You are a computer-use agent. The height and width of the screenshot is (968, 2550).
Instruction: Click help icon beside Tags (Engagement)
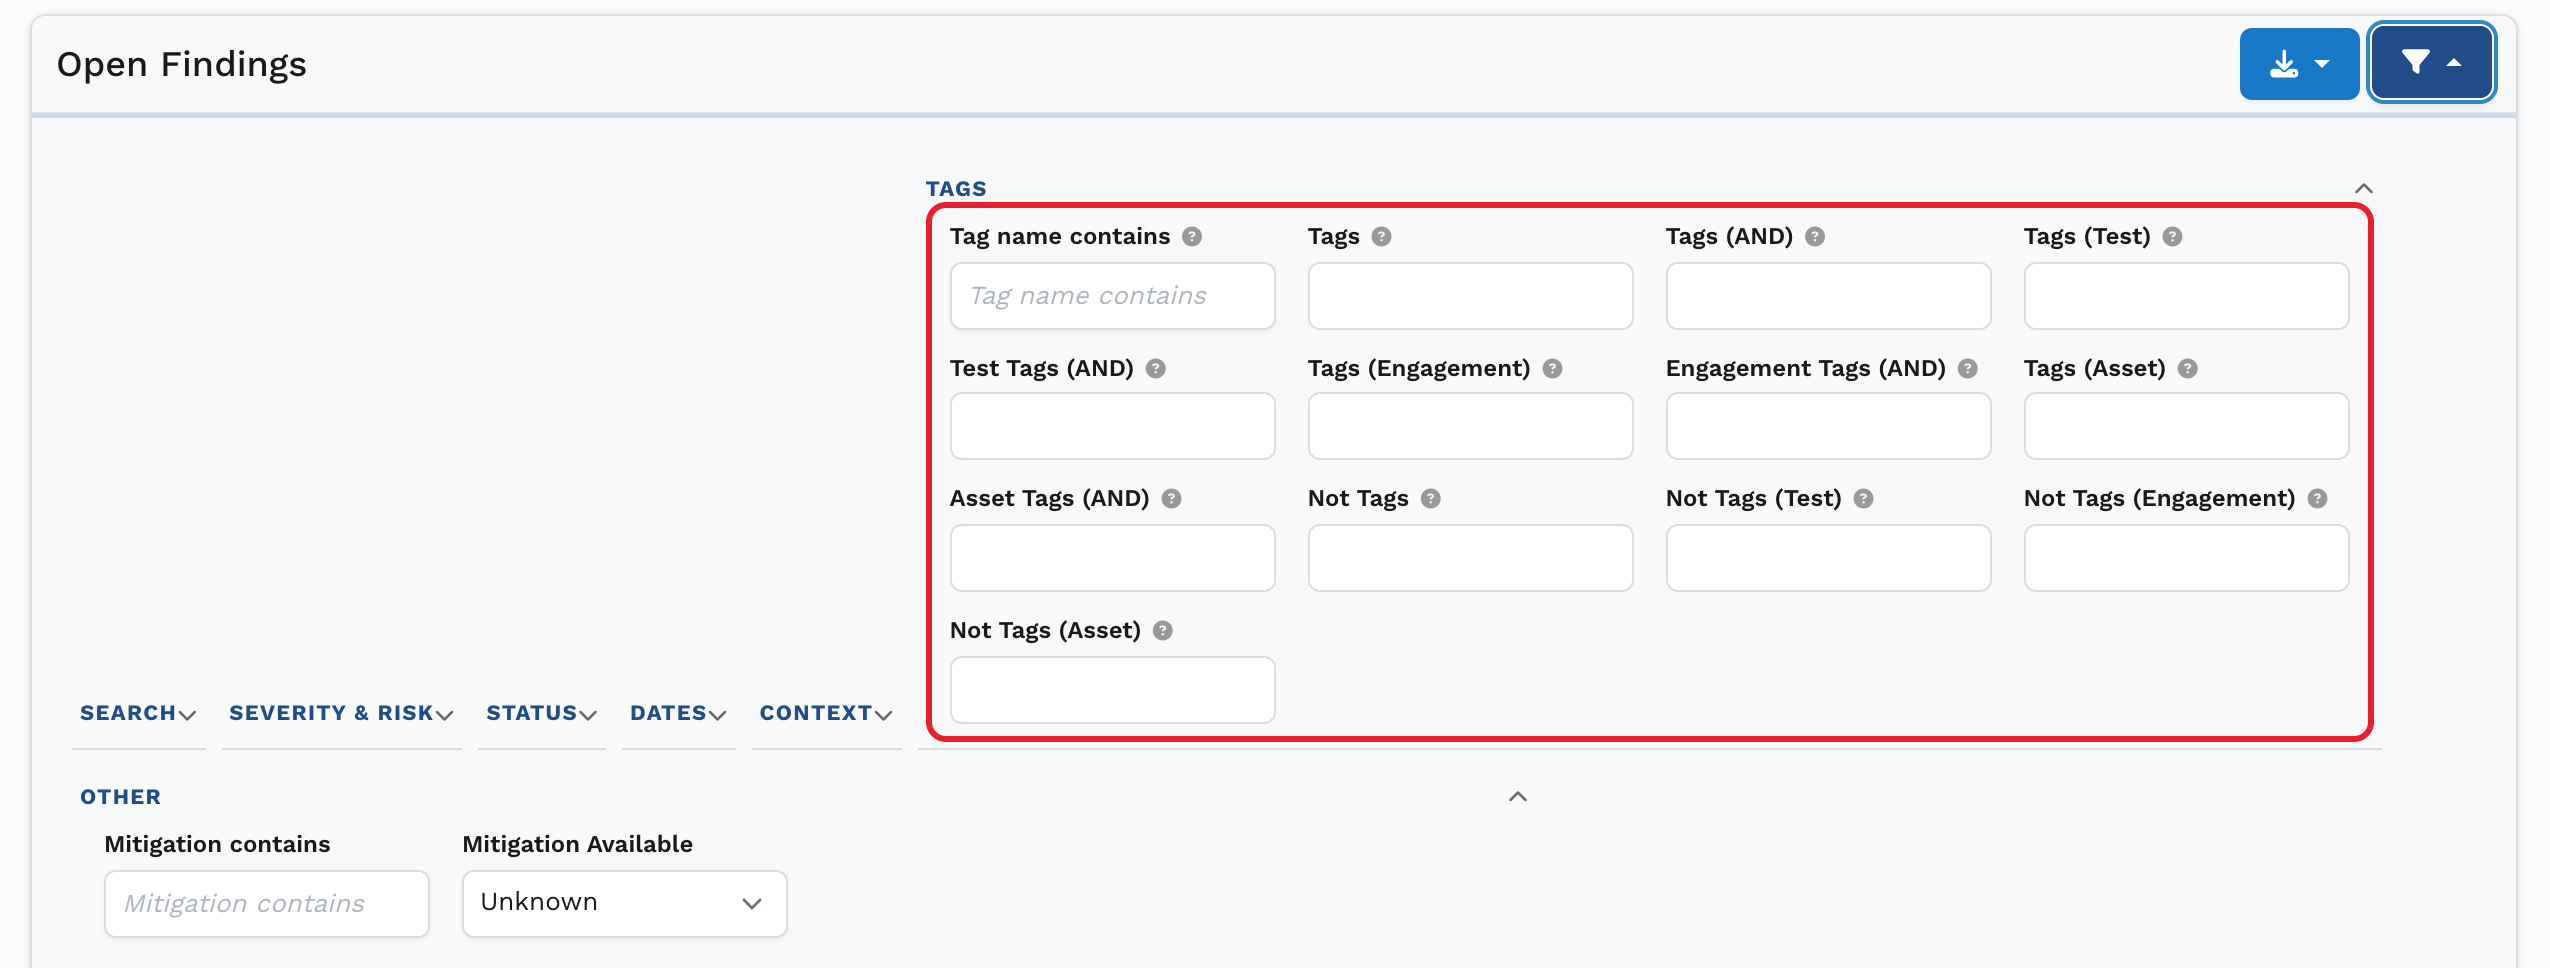pos(1552,369)
